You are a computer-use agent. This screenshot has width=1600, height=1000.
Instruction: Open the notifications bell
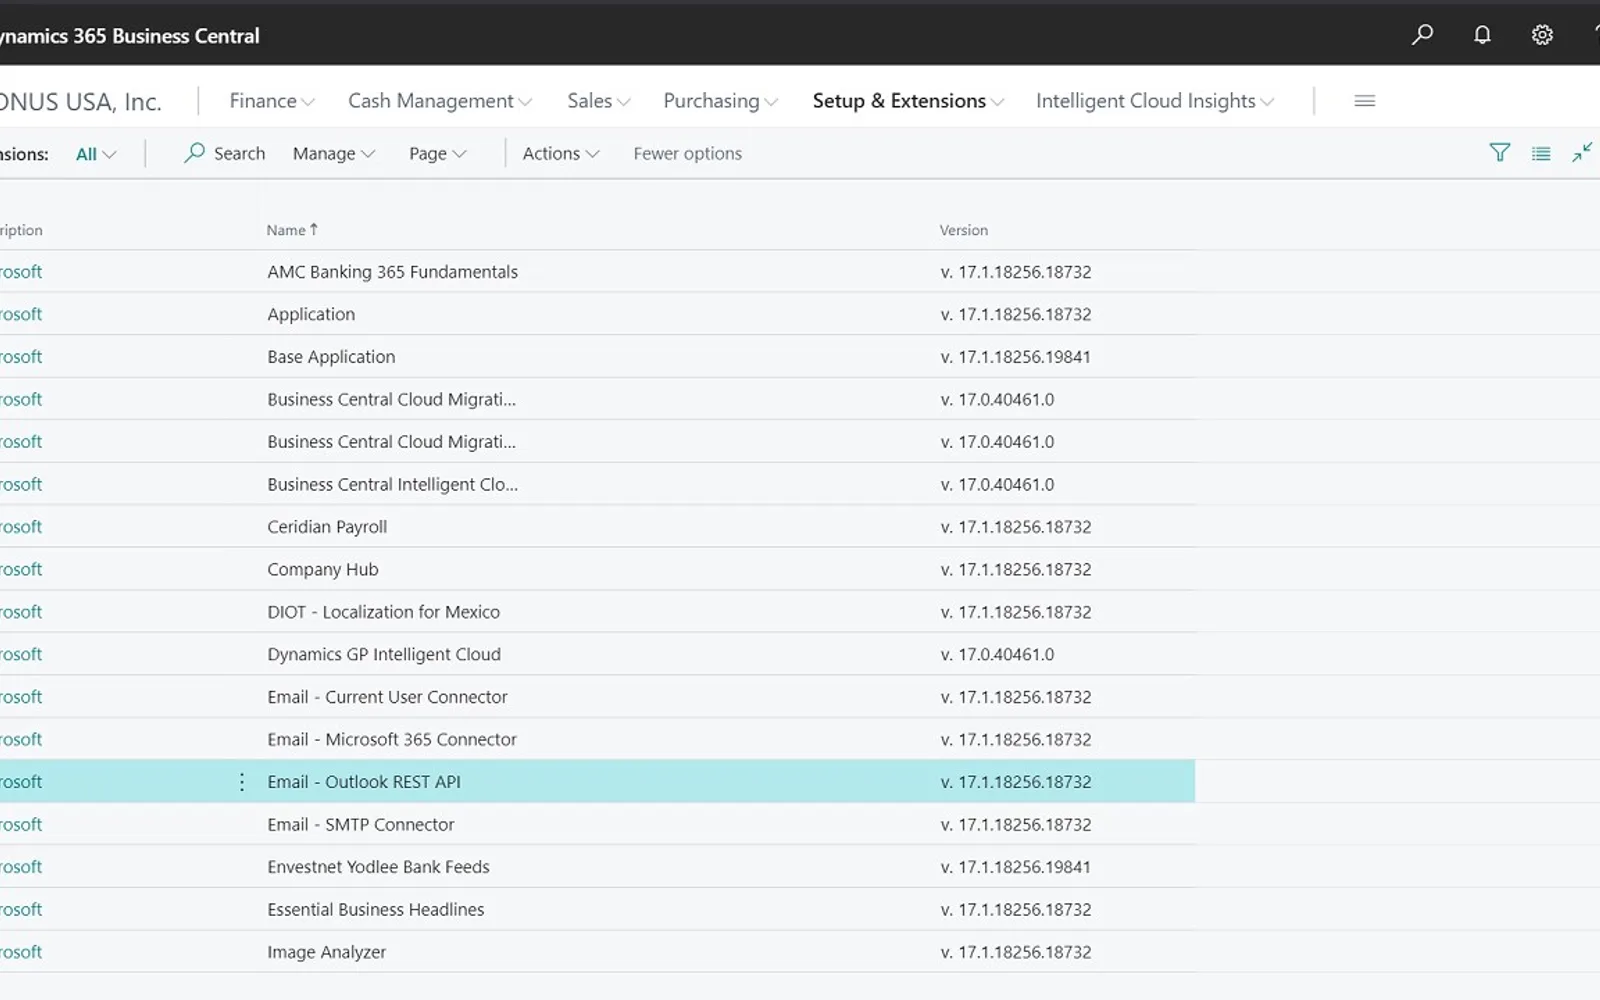tap(1482, 35)
